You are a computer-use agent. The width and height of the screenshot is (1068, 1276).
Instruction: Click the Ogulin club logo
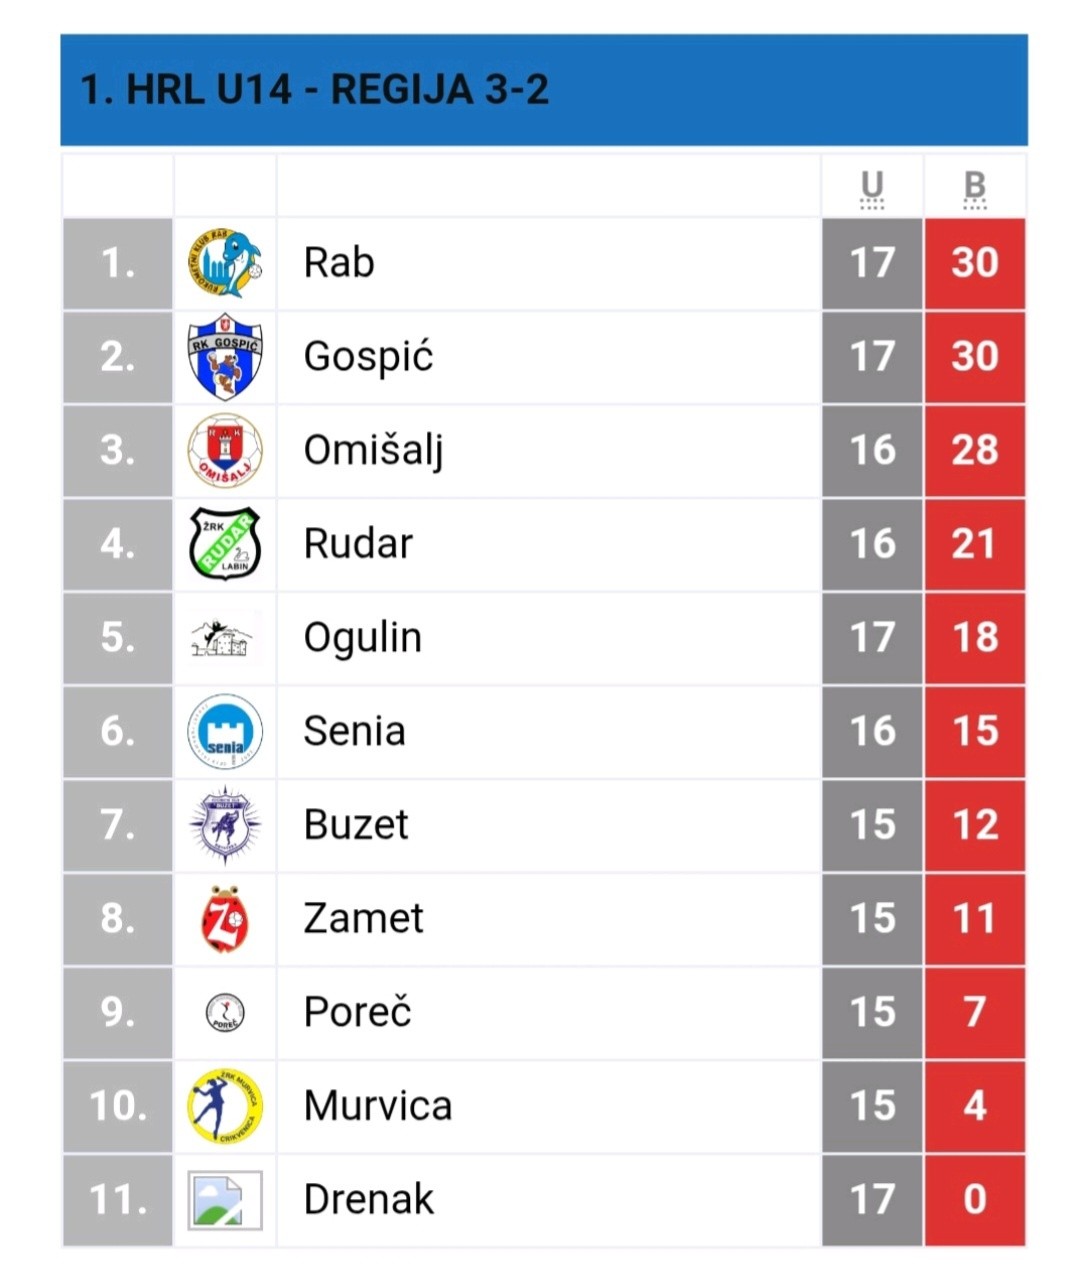(x=225, y=639)
